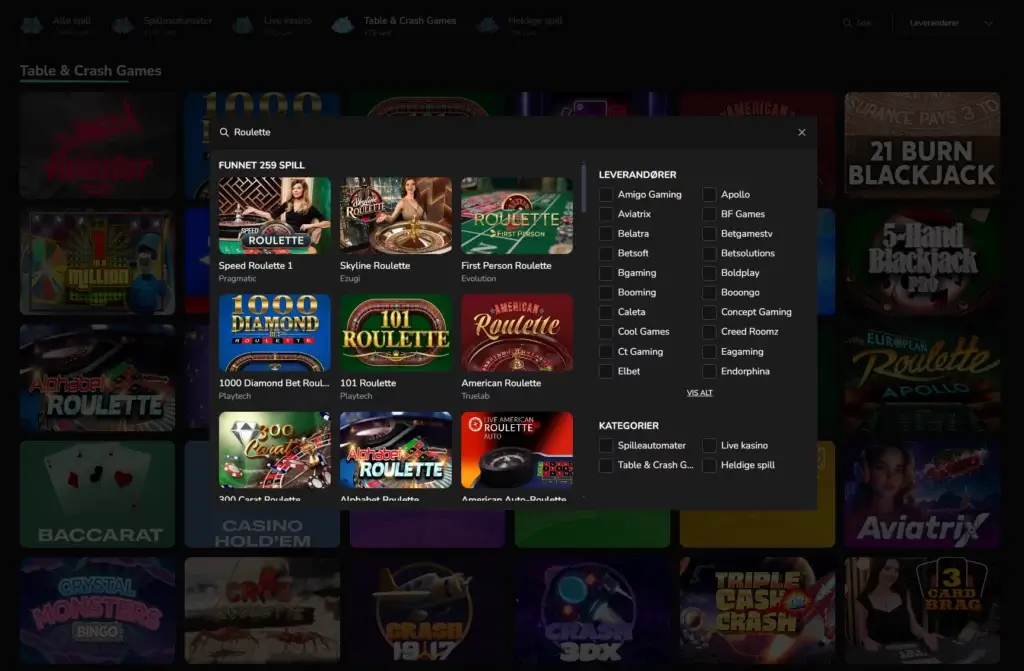Click the Alle spill category icon
Viewport: 1024px width, 671px height.
pyautogui.click(x=32, y=25)
